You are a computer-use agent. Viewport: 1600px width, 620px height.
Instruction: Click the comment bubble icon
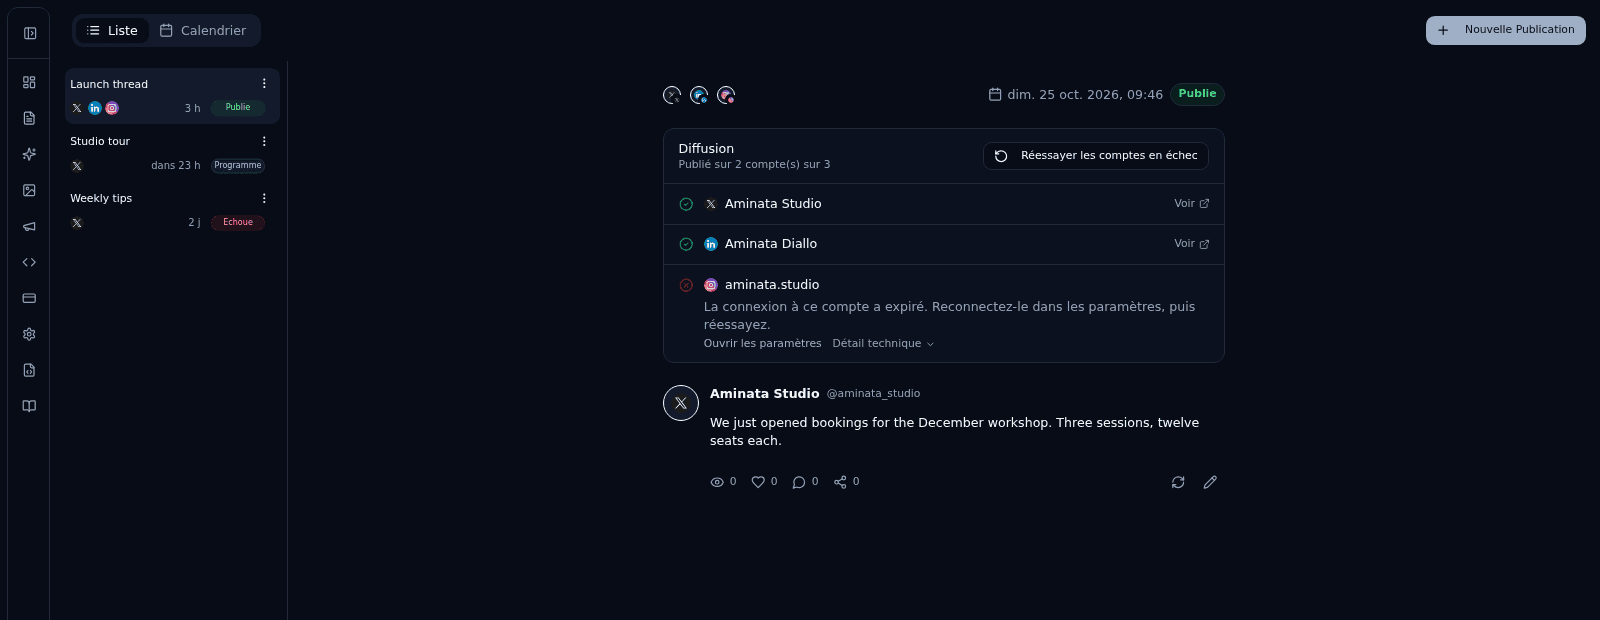click(x=799, y=482)
